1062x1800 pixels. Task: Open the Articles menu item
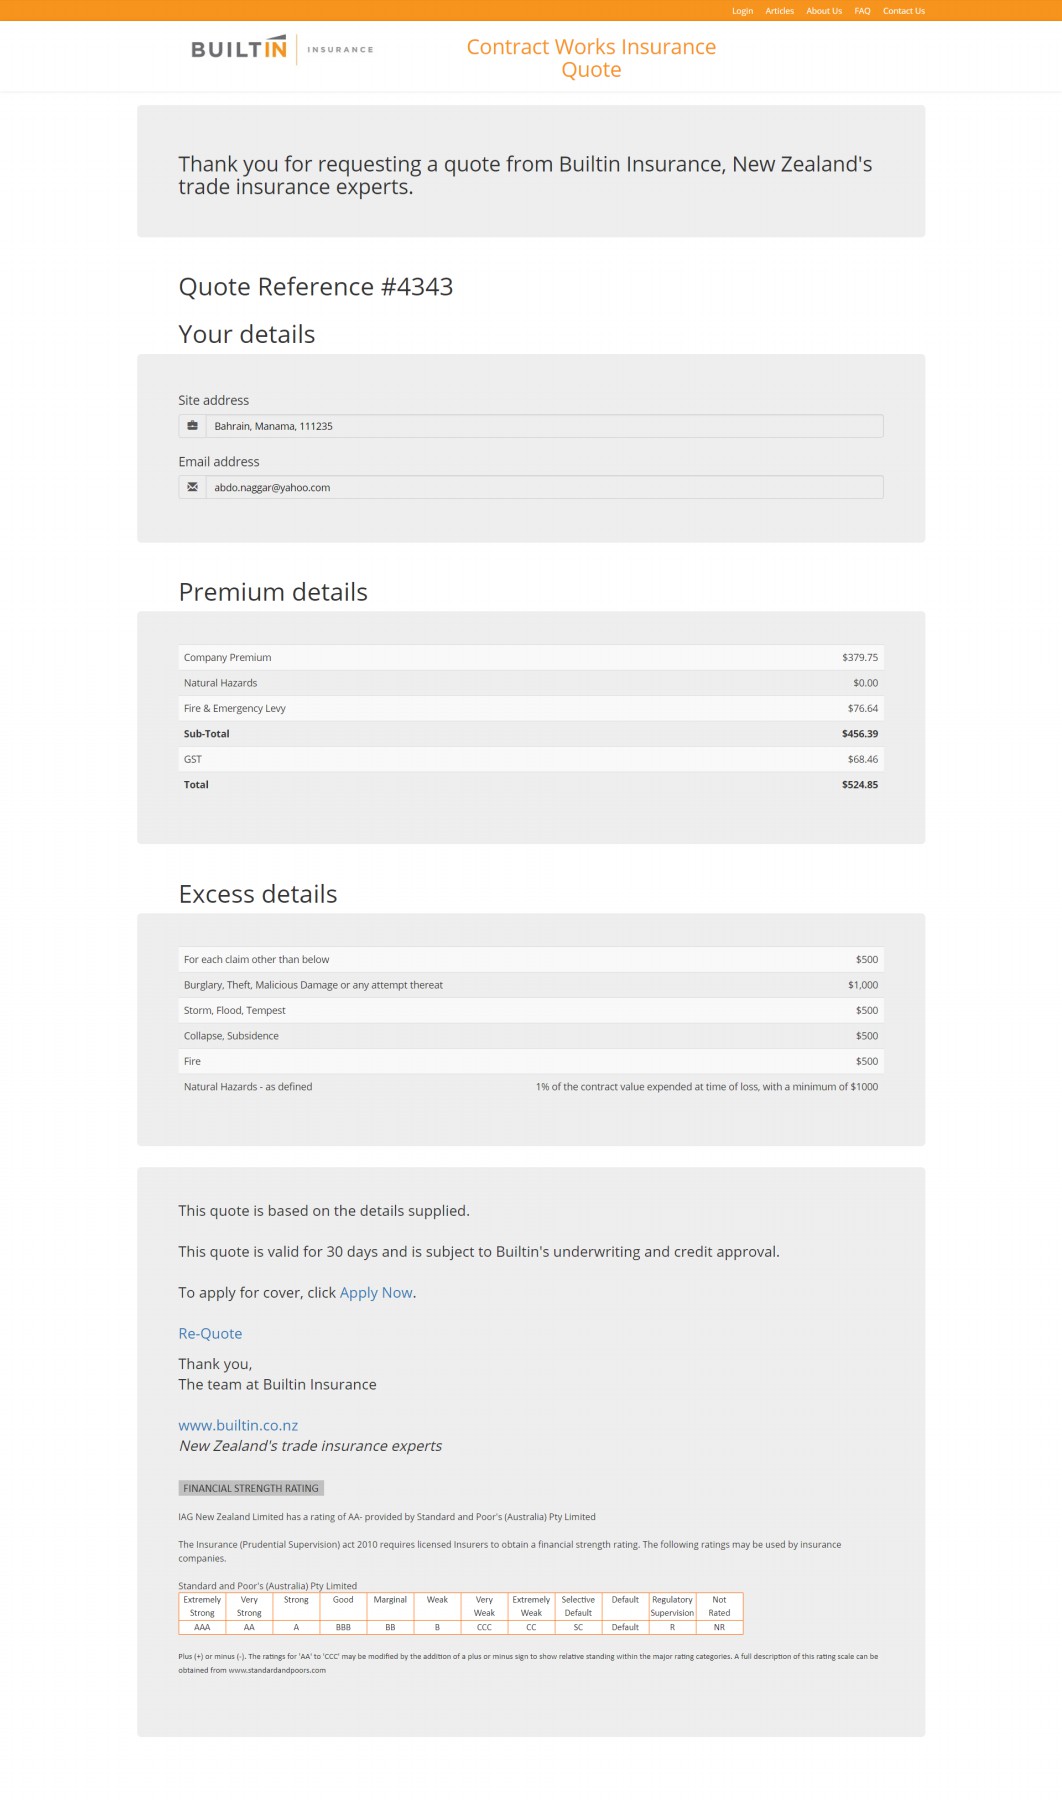(779, 11)
